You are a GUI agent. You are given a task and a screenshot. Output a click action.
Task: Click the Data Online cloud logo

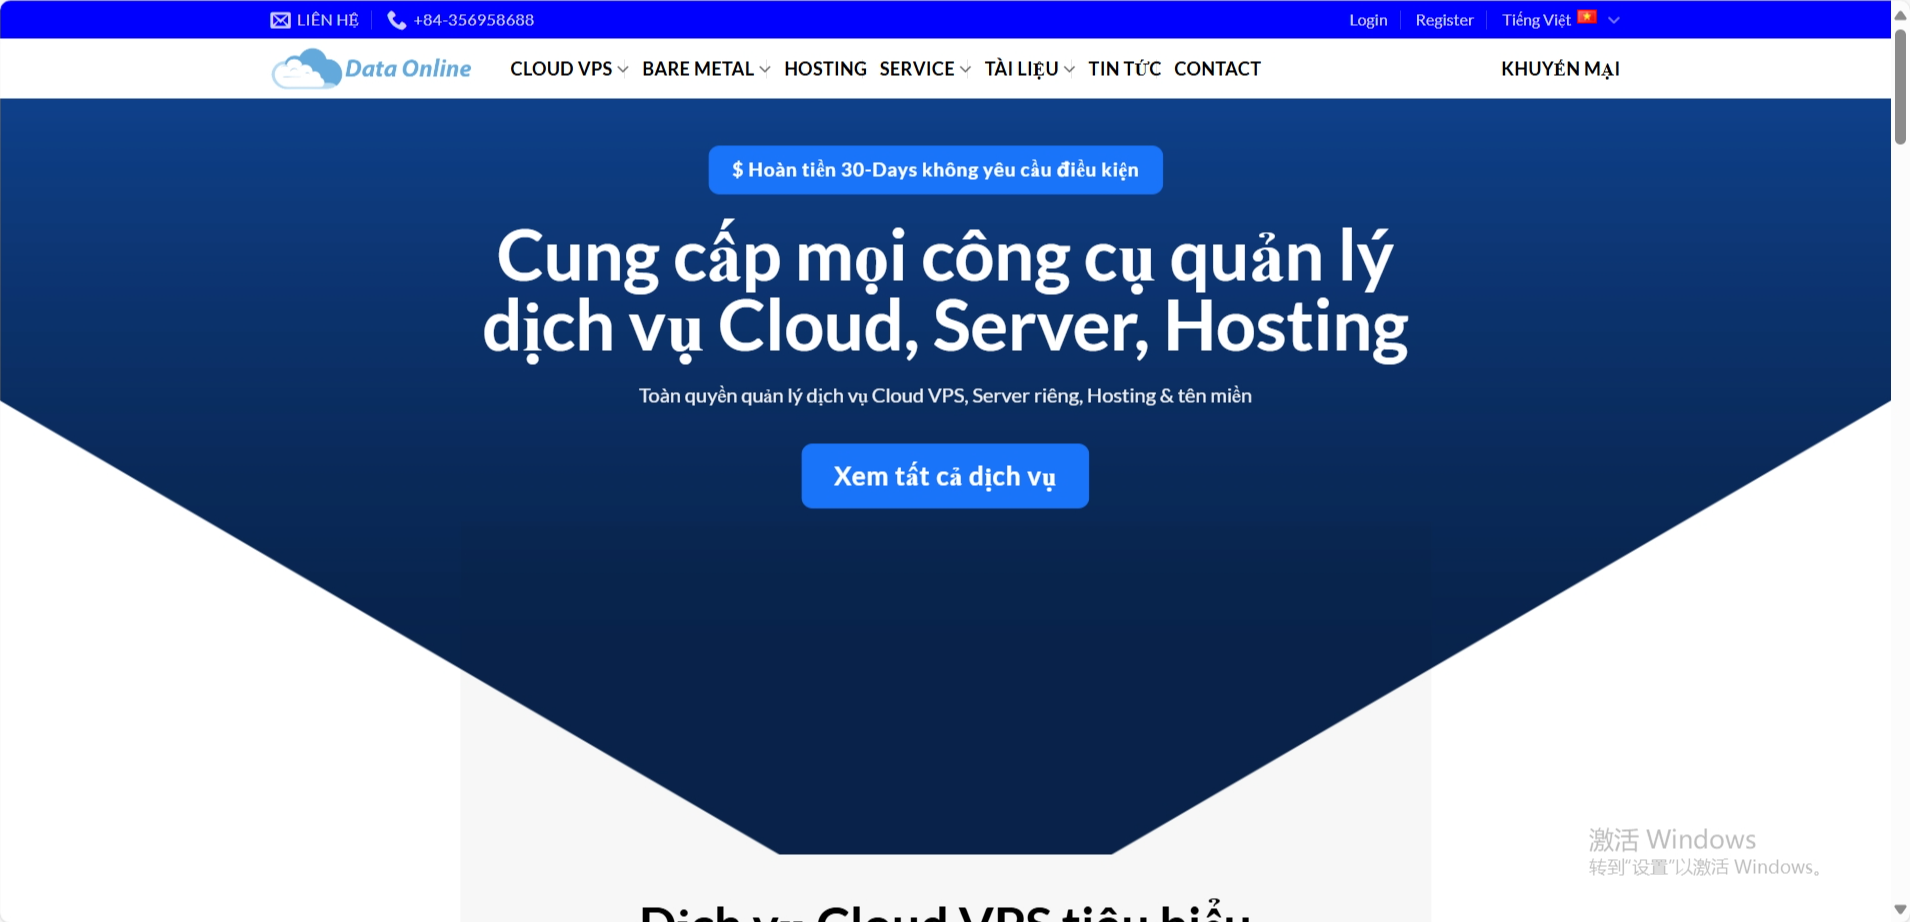pyautogui.click(x=307, y=69)
